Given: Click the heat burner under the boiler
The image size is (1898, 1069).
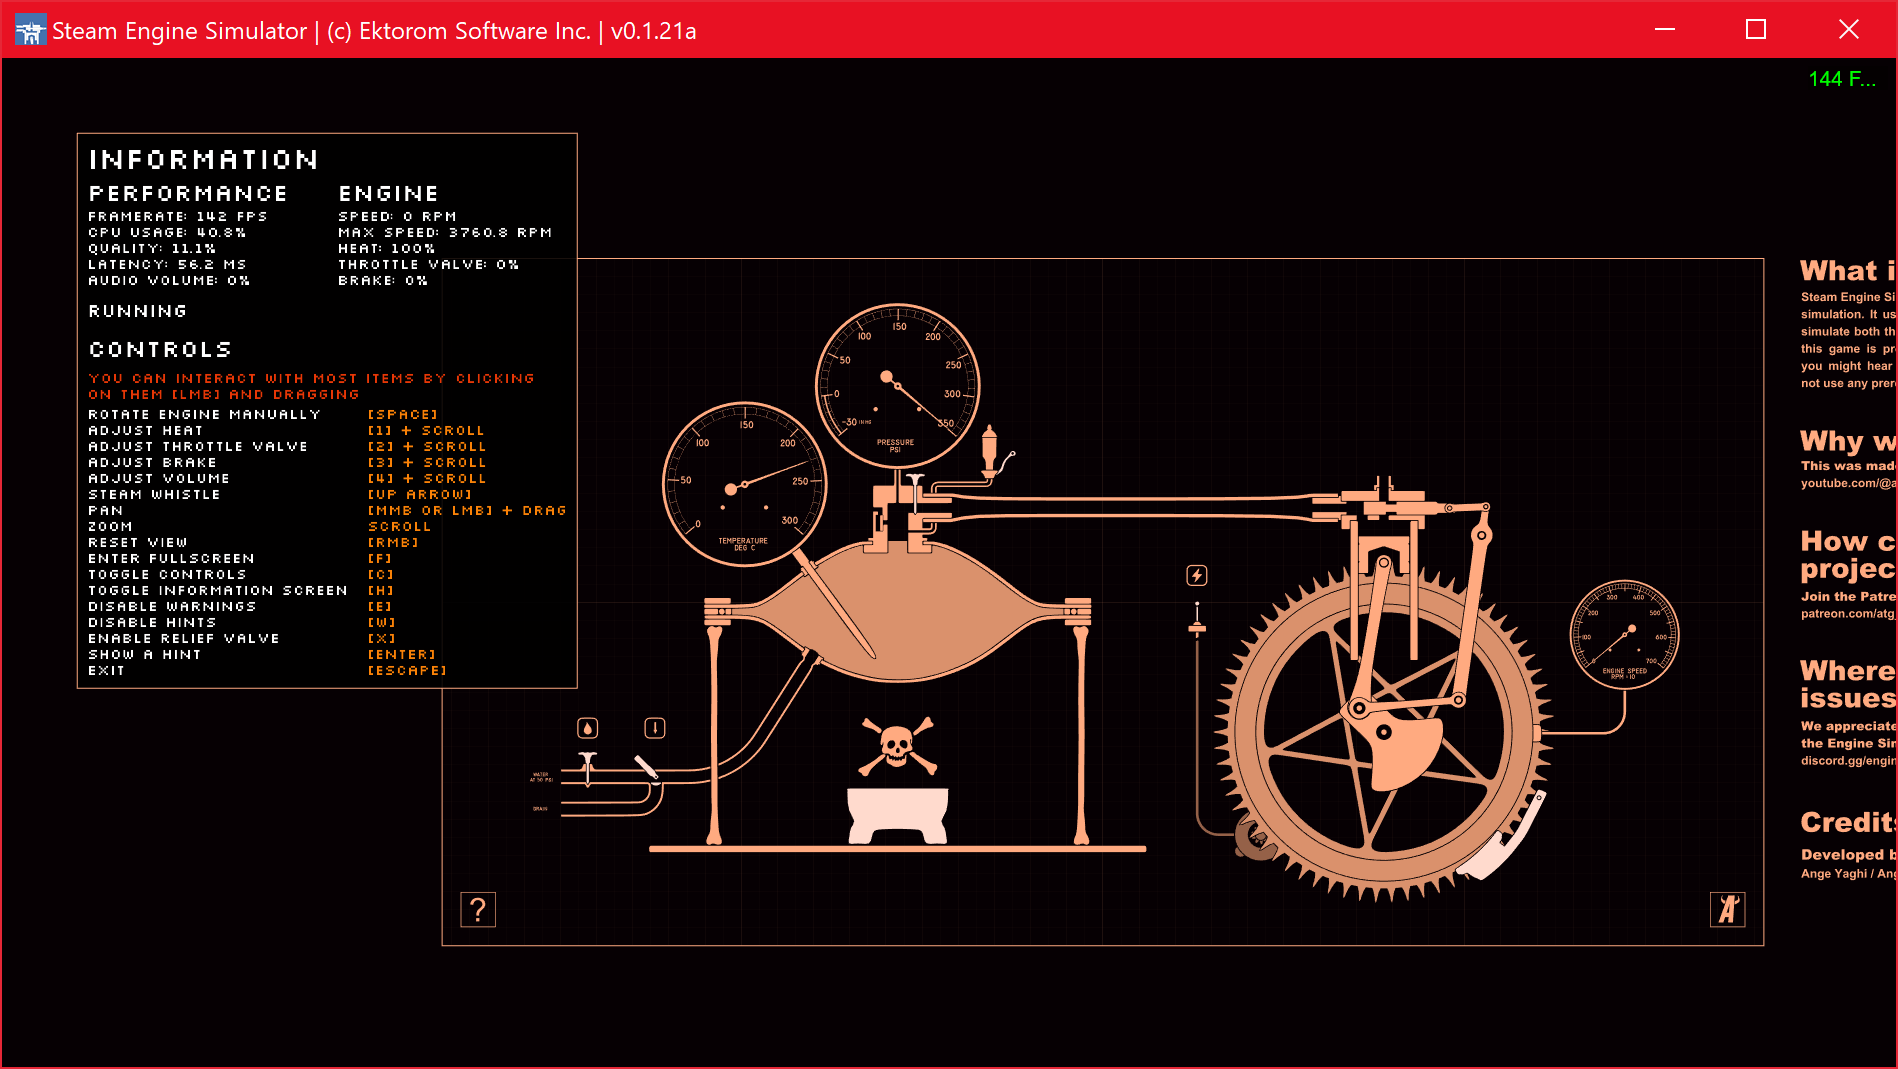Looking at the screenshot, I should pyautogui.click(x=897, y=815).
